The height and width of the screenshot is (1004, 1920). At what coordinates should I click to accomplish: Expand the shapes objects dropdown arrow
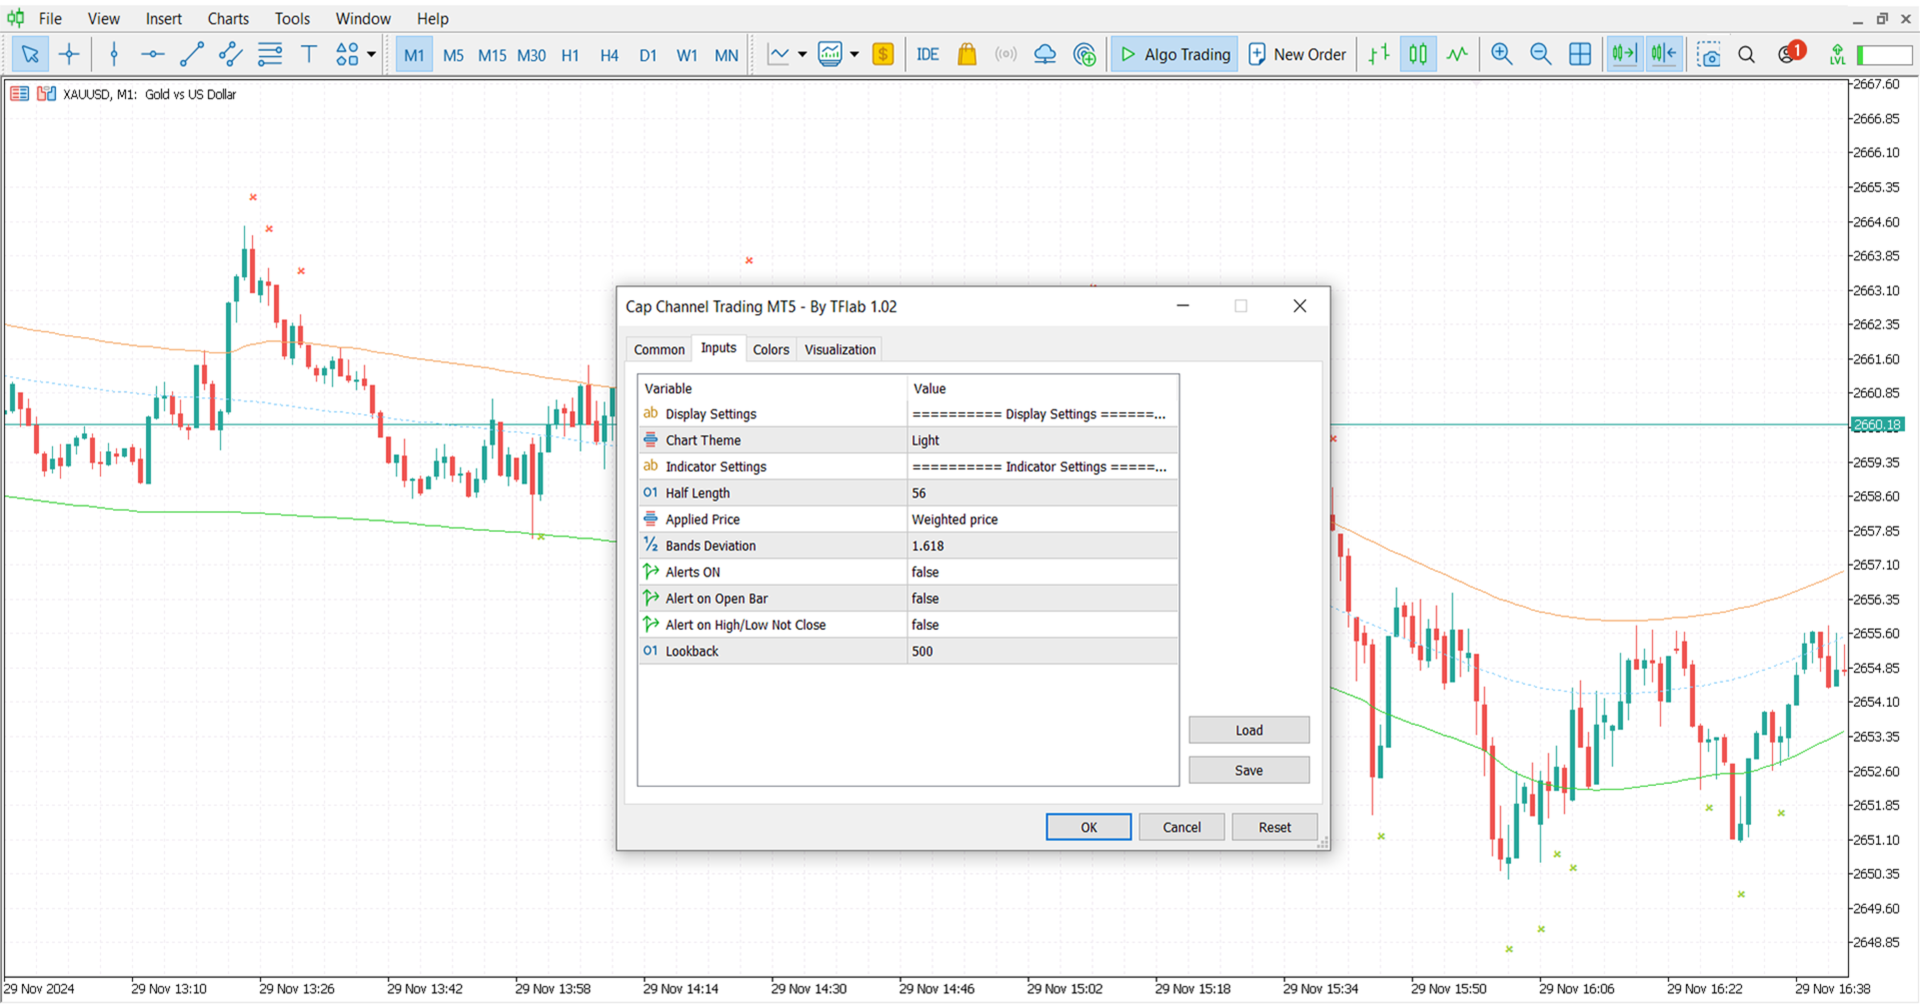tap(371, 55)
